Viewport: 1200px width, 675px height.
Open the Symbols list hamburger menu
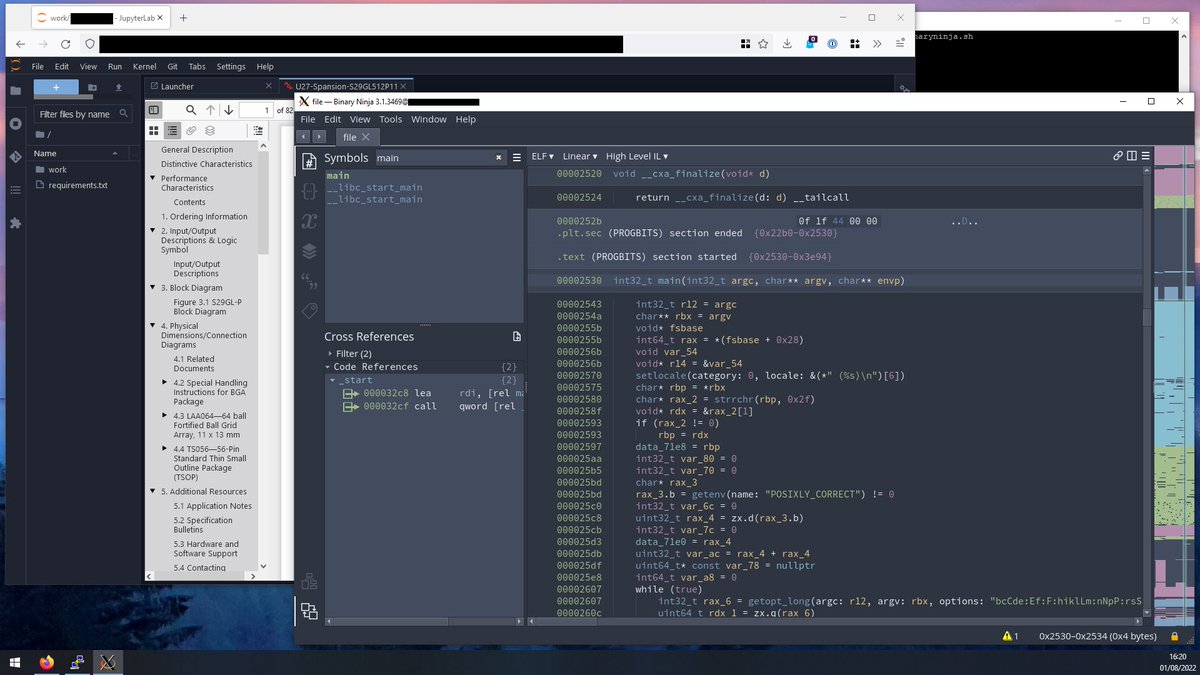pyautogui.click(x=517, y=158)
